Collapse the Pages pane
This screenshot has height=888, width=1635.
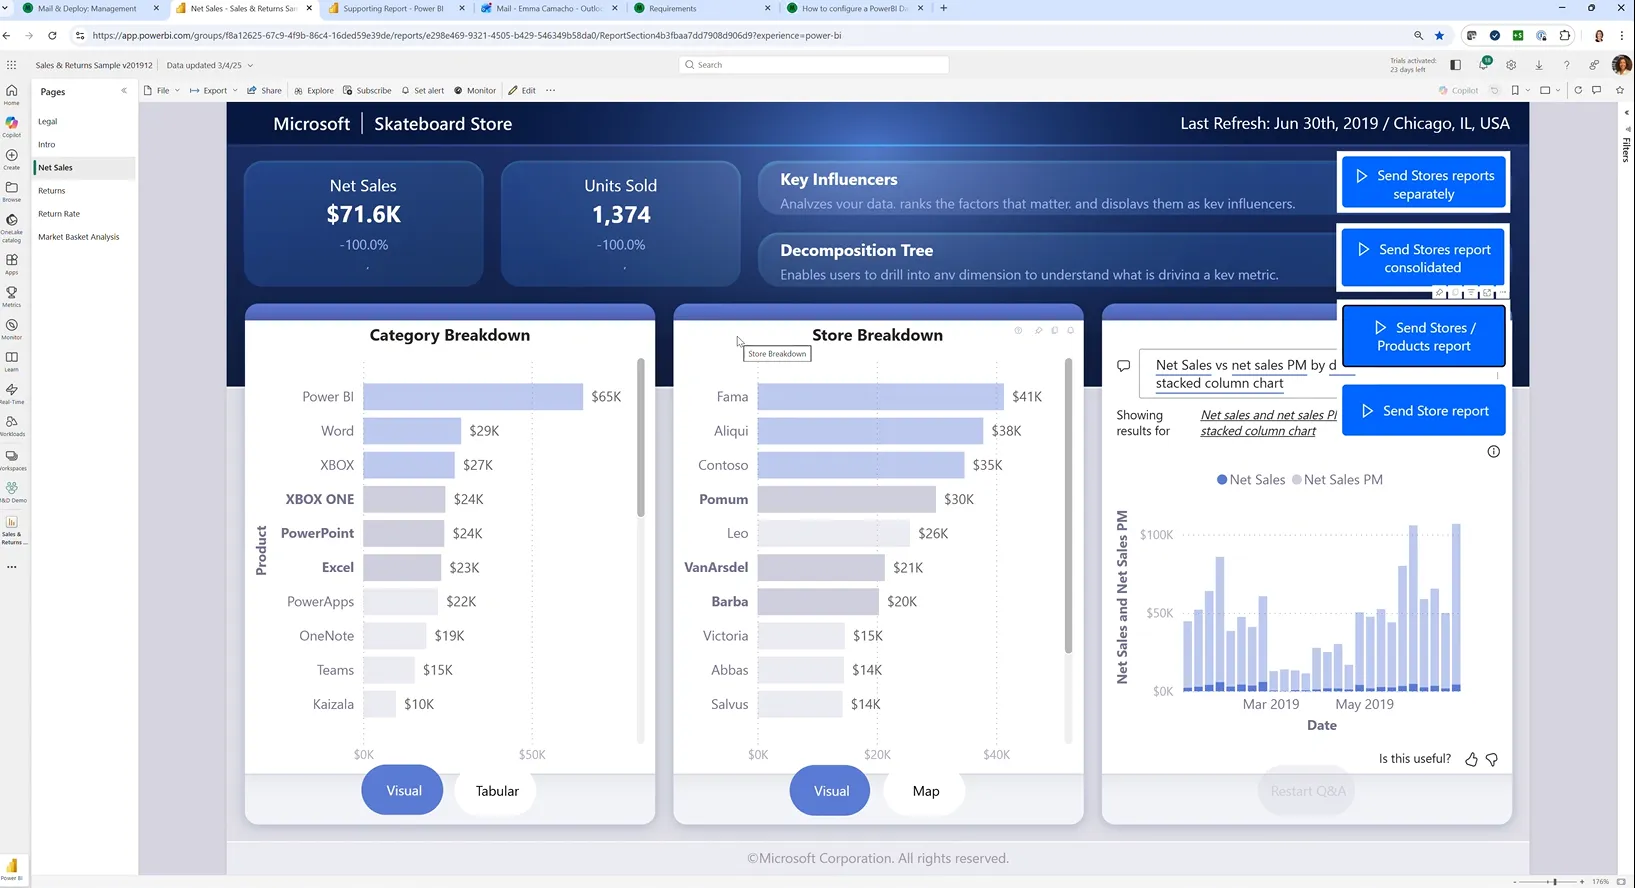tap(124, 91)
